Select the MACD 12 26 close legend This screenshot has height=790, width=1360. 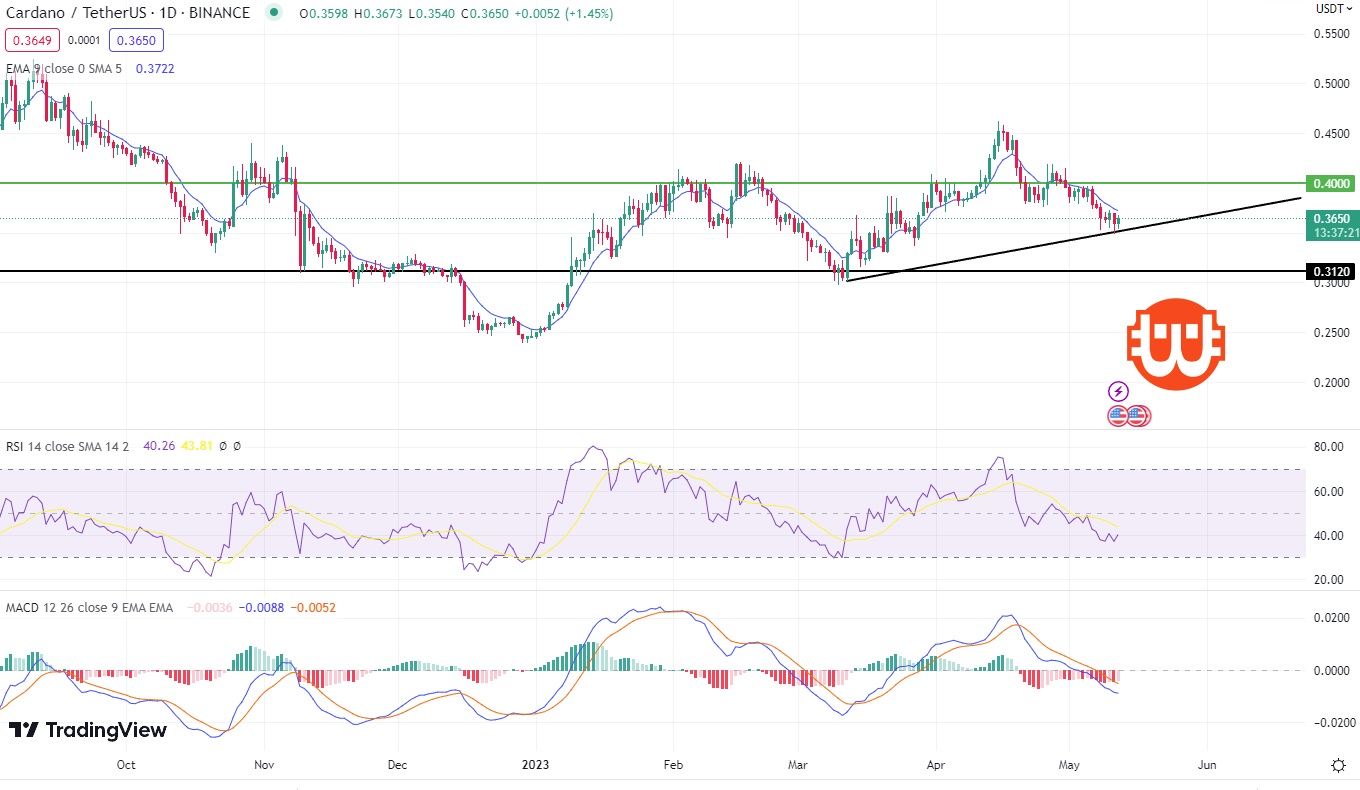pyautogui.click(x=89, y=607)
